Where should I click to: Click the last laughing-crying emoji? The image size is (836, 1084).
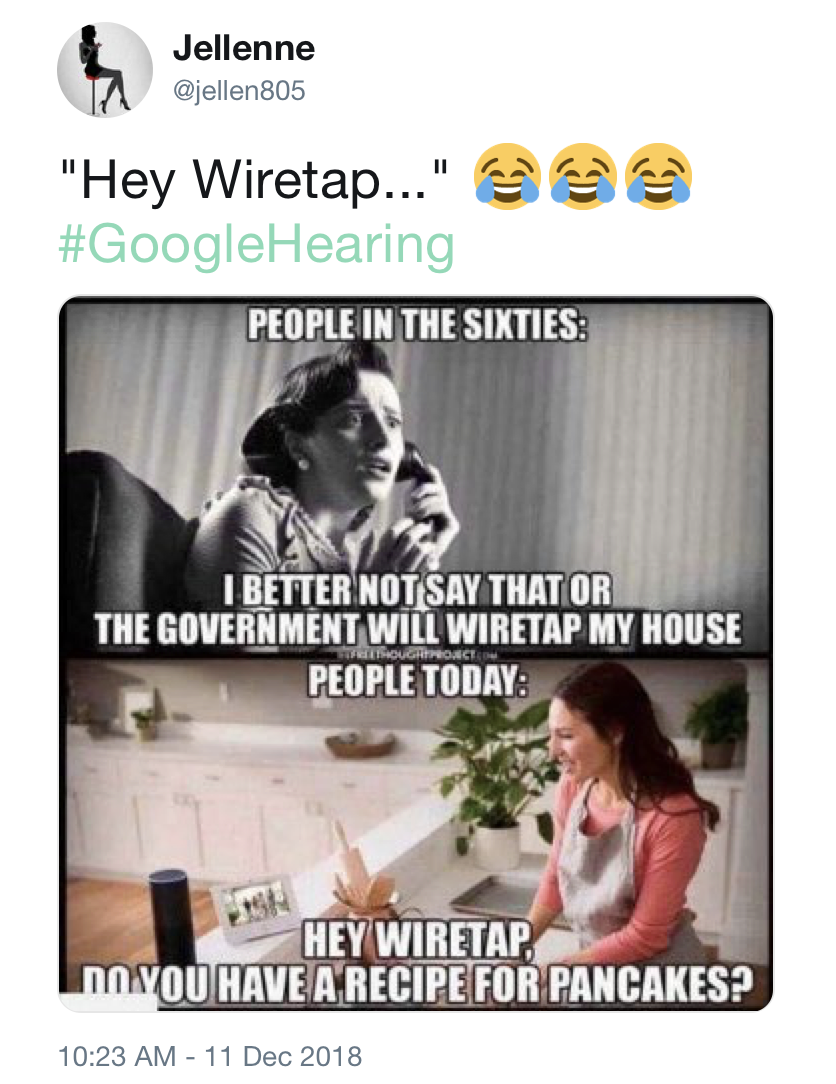tap(659, 177)
